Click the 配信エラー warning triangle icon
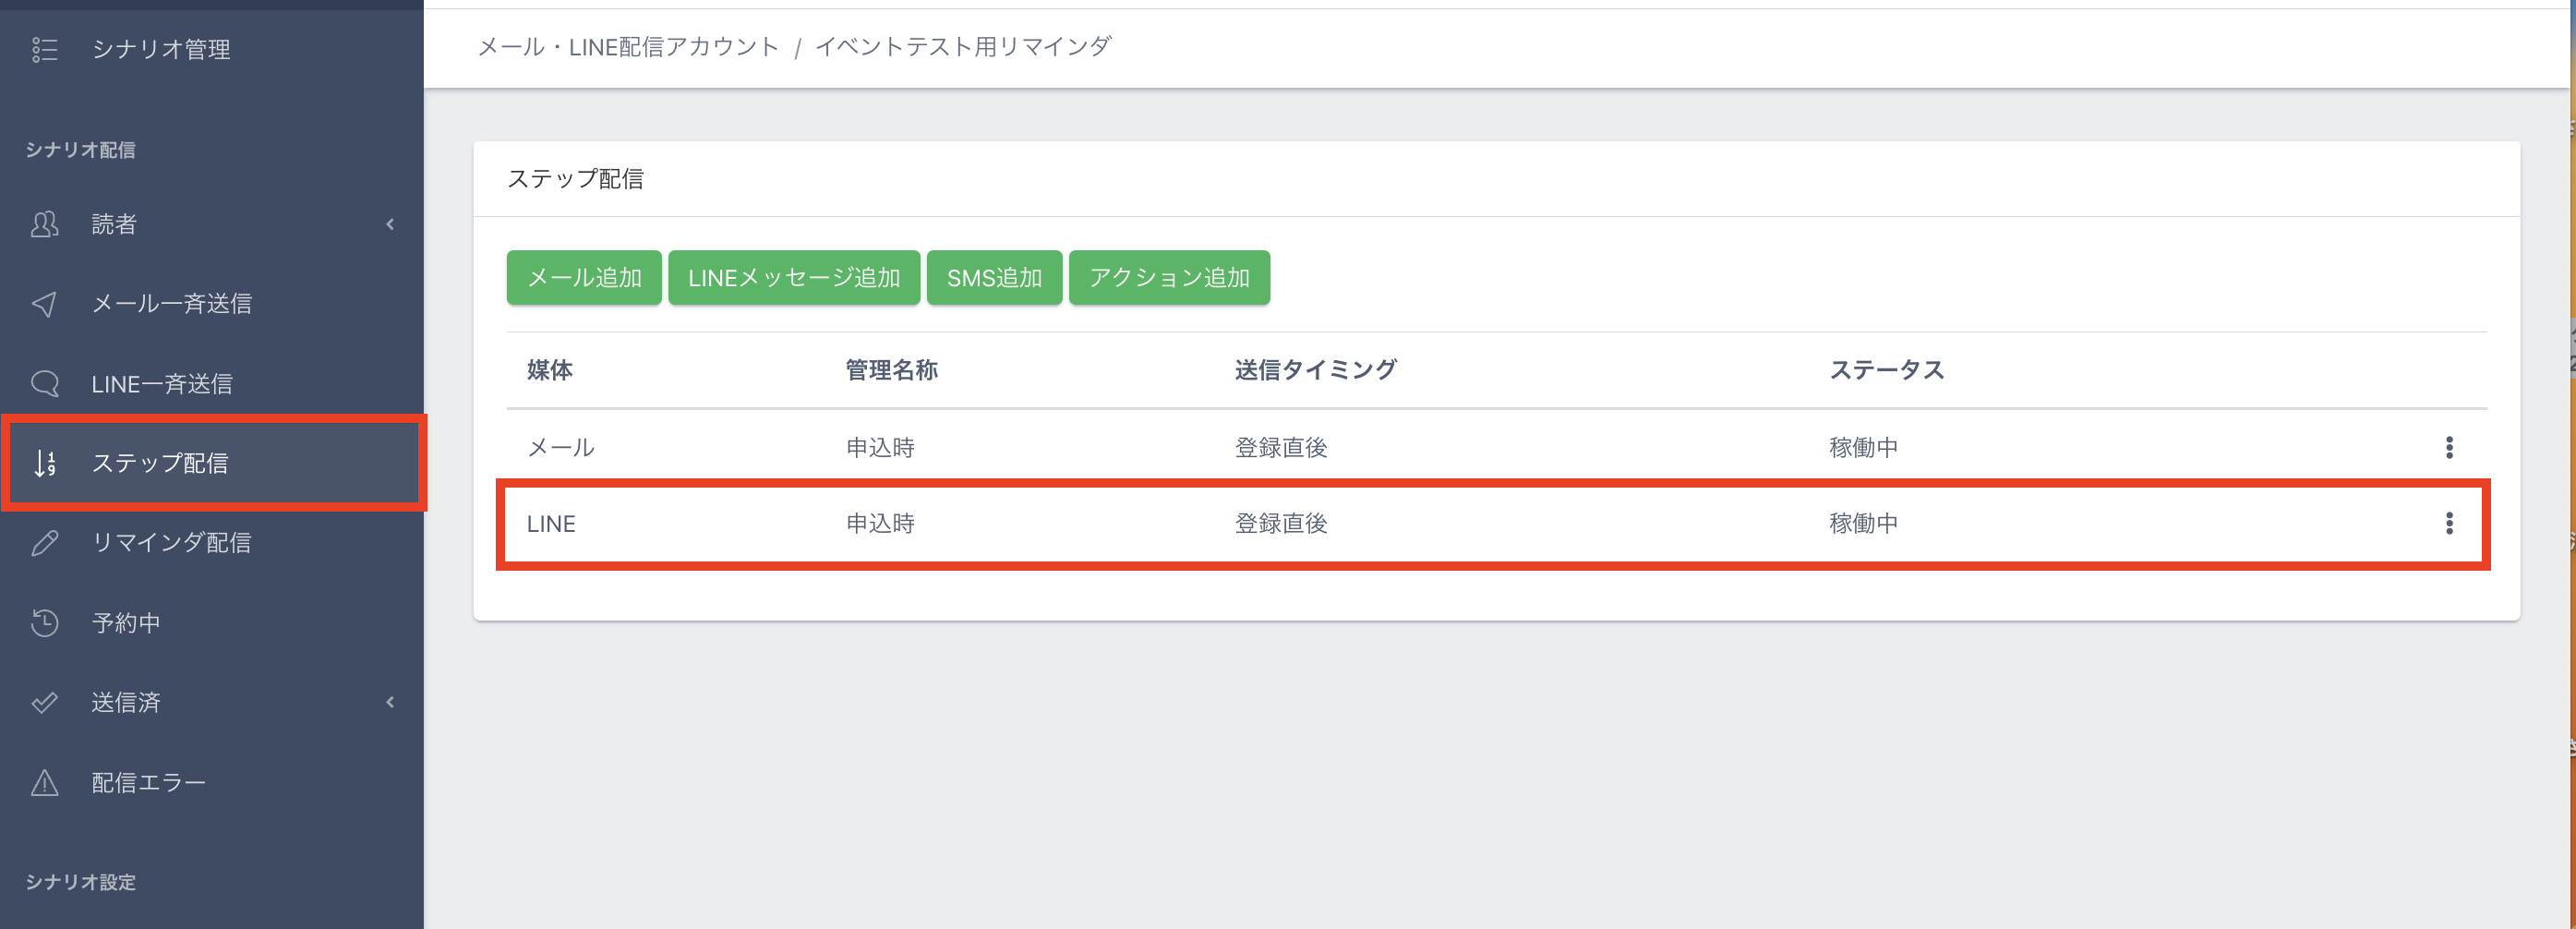This screenshot has height=929, width=2576. pos(45,782)
